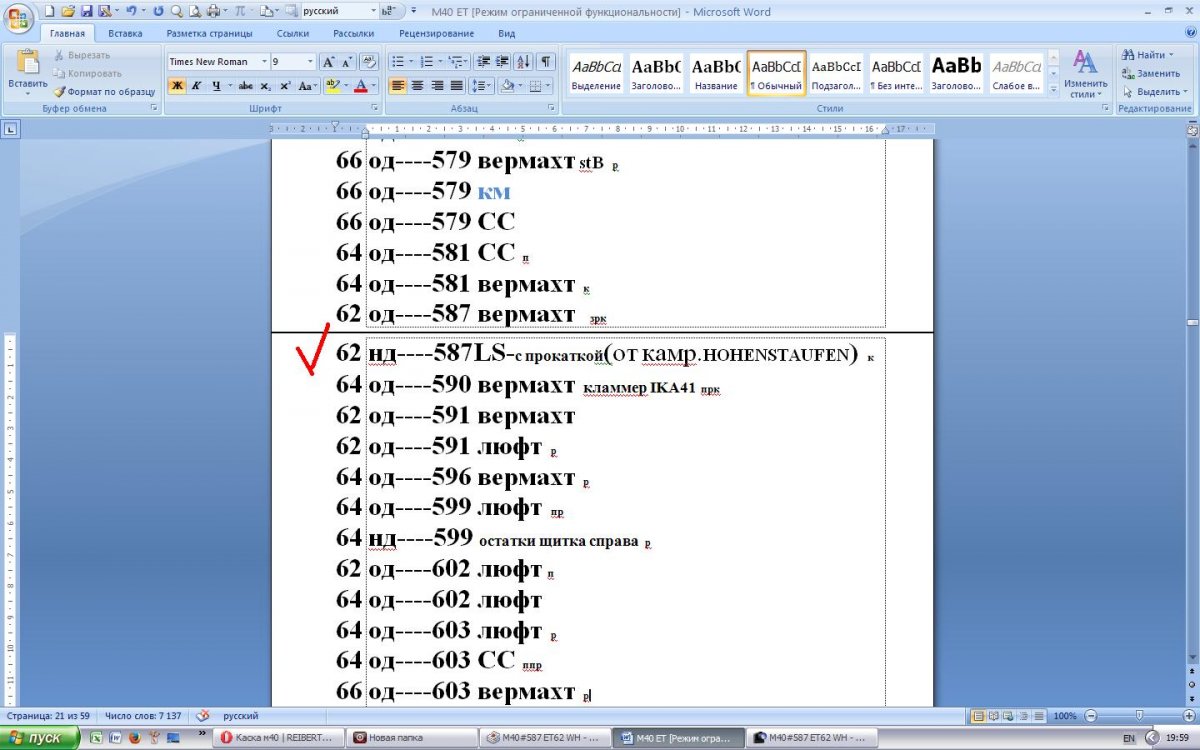Apply the red font color
The image size is (1200, 750).
click(362, 86)
